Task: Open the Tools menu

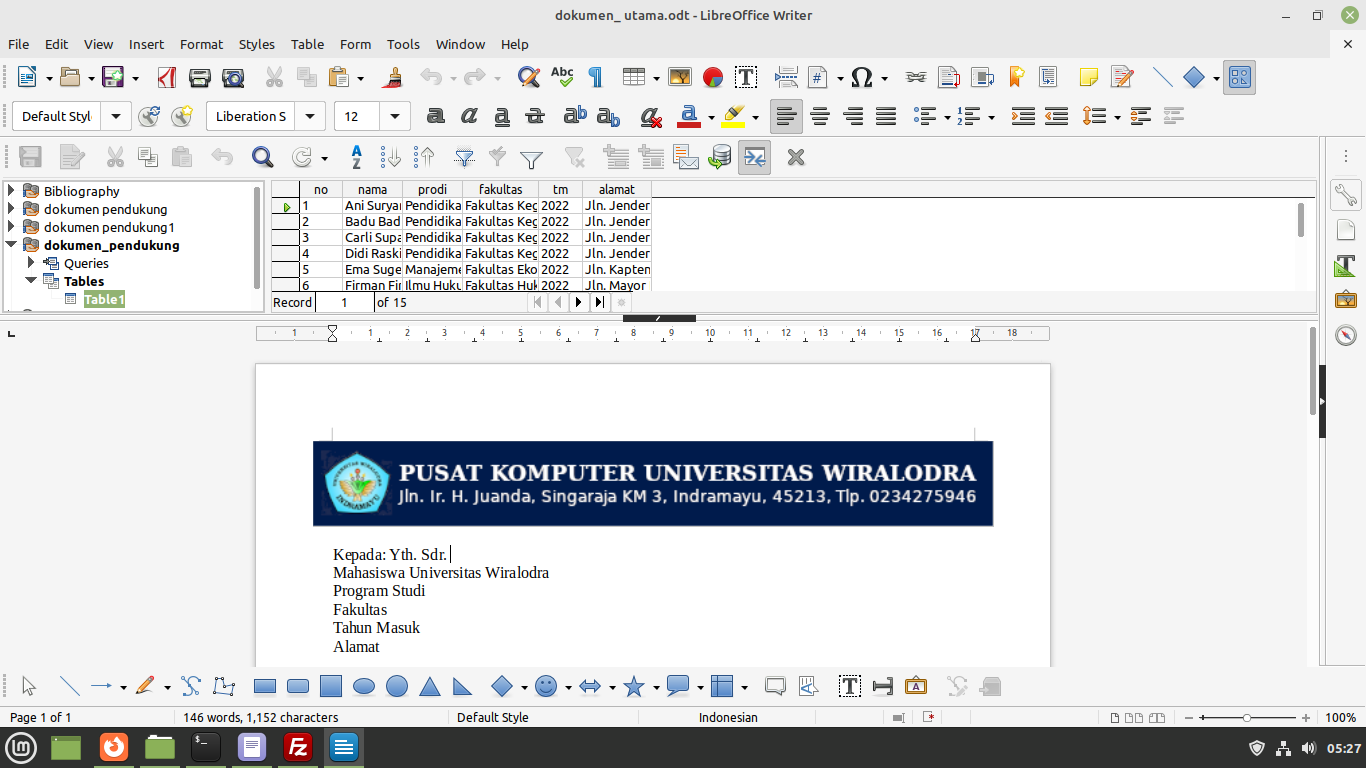Action: coord(403,44)
